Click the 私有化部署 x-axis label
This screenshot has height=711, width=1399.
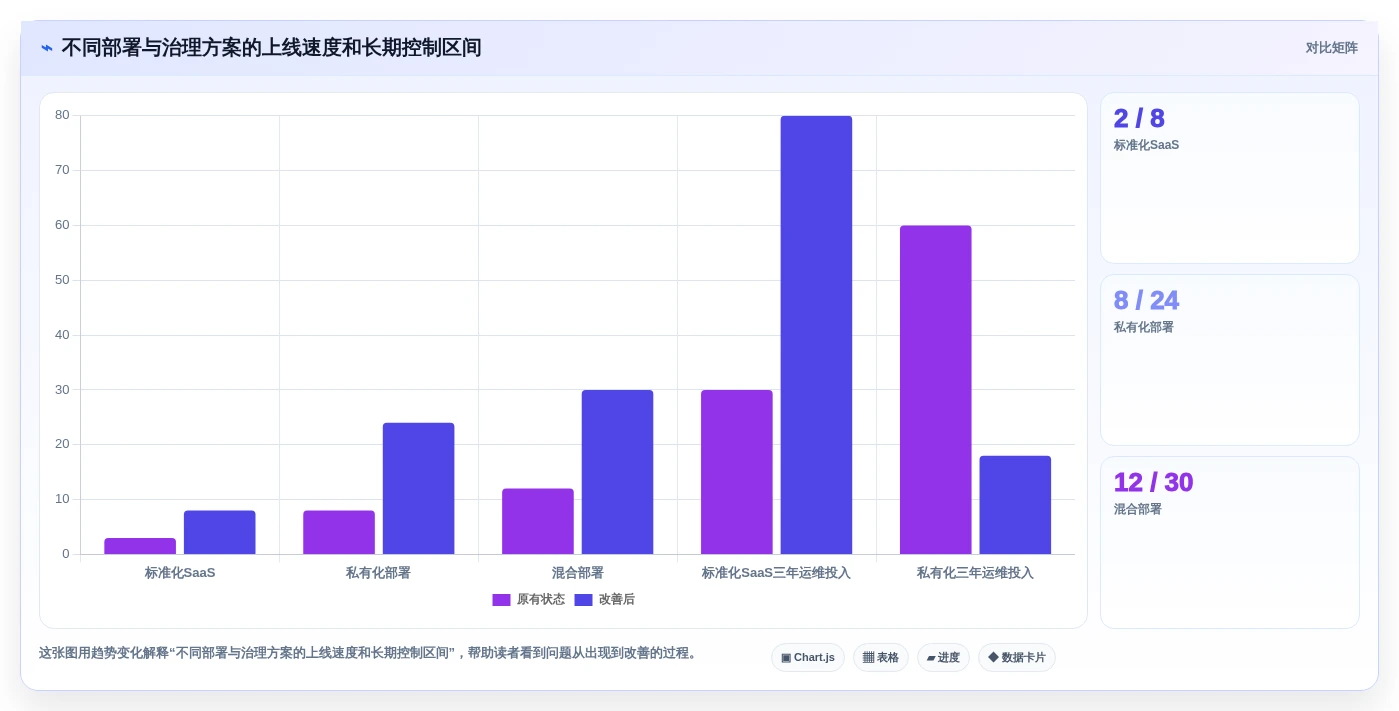coord(378,573)
